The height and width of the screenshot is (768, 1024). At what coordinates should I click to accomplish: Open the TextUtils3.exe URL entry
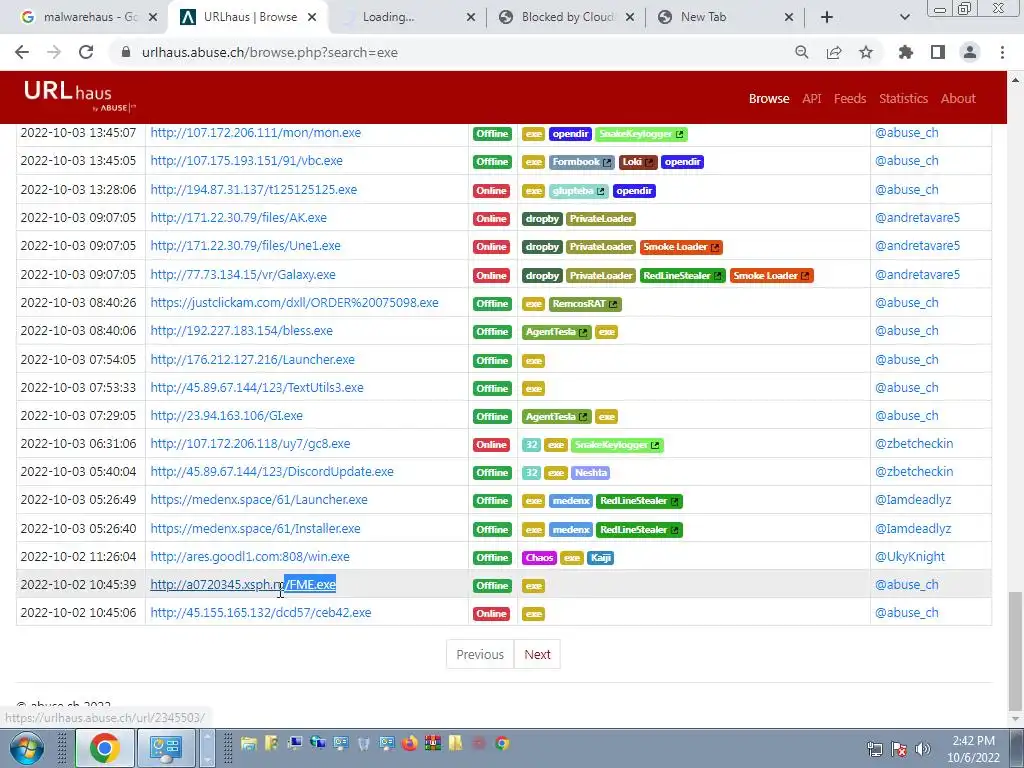257,387
